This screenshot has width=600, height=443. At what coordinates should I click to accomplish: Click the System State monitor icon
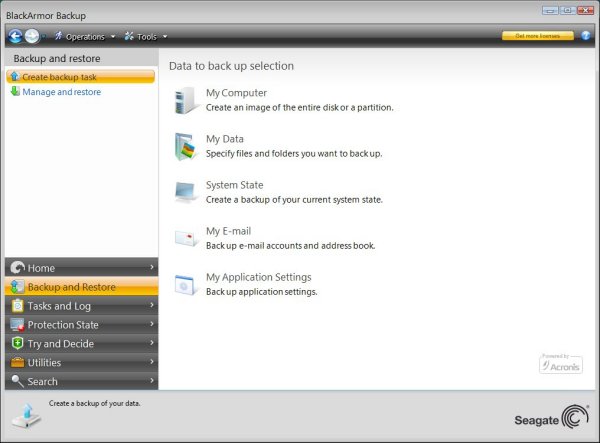pos(186,192)
